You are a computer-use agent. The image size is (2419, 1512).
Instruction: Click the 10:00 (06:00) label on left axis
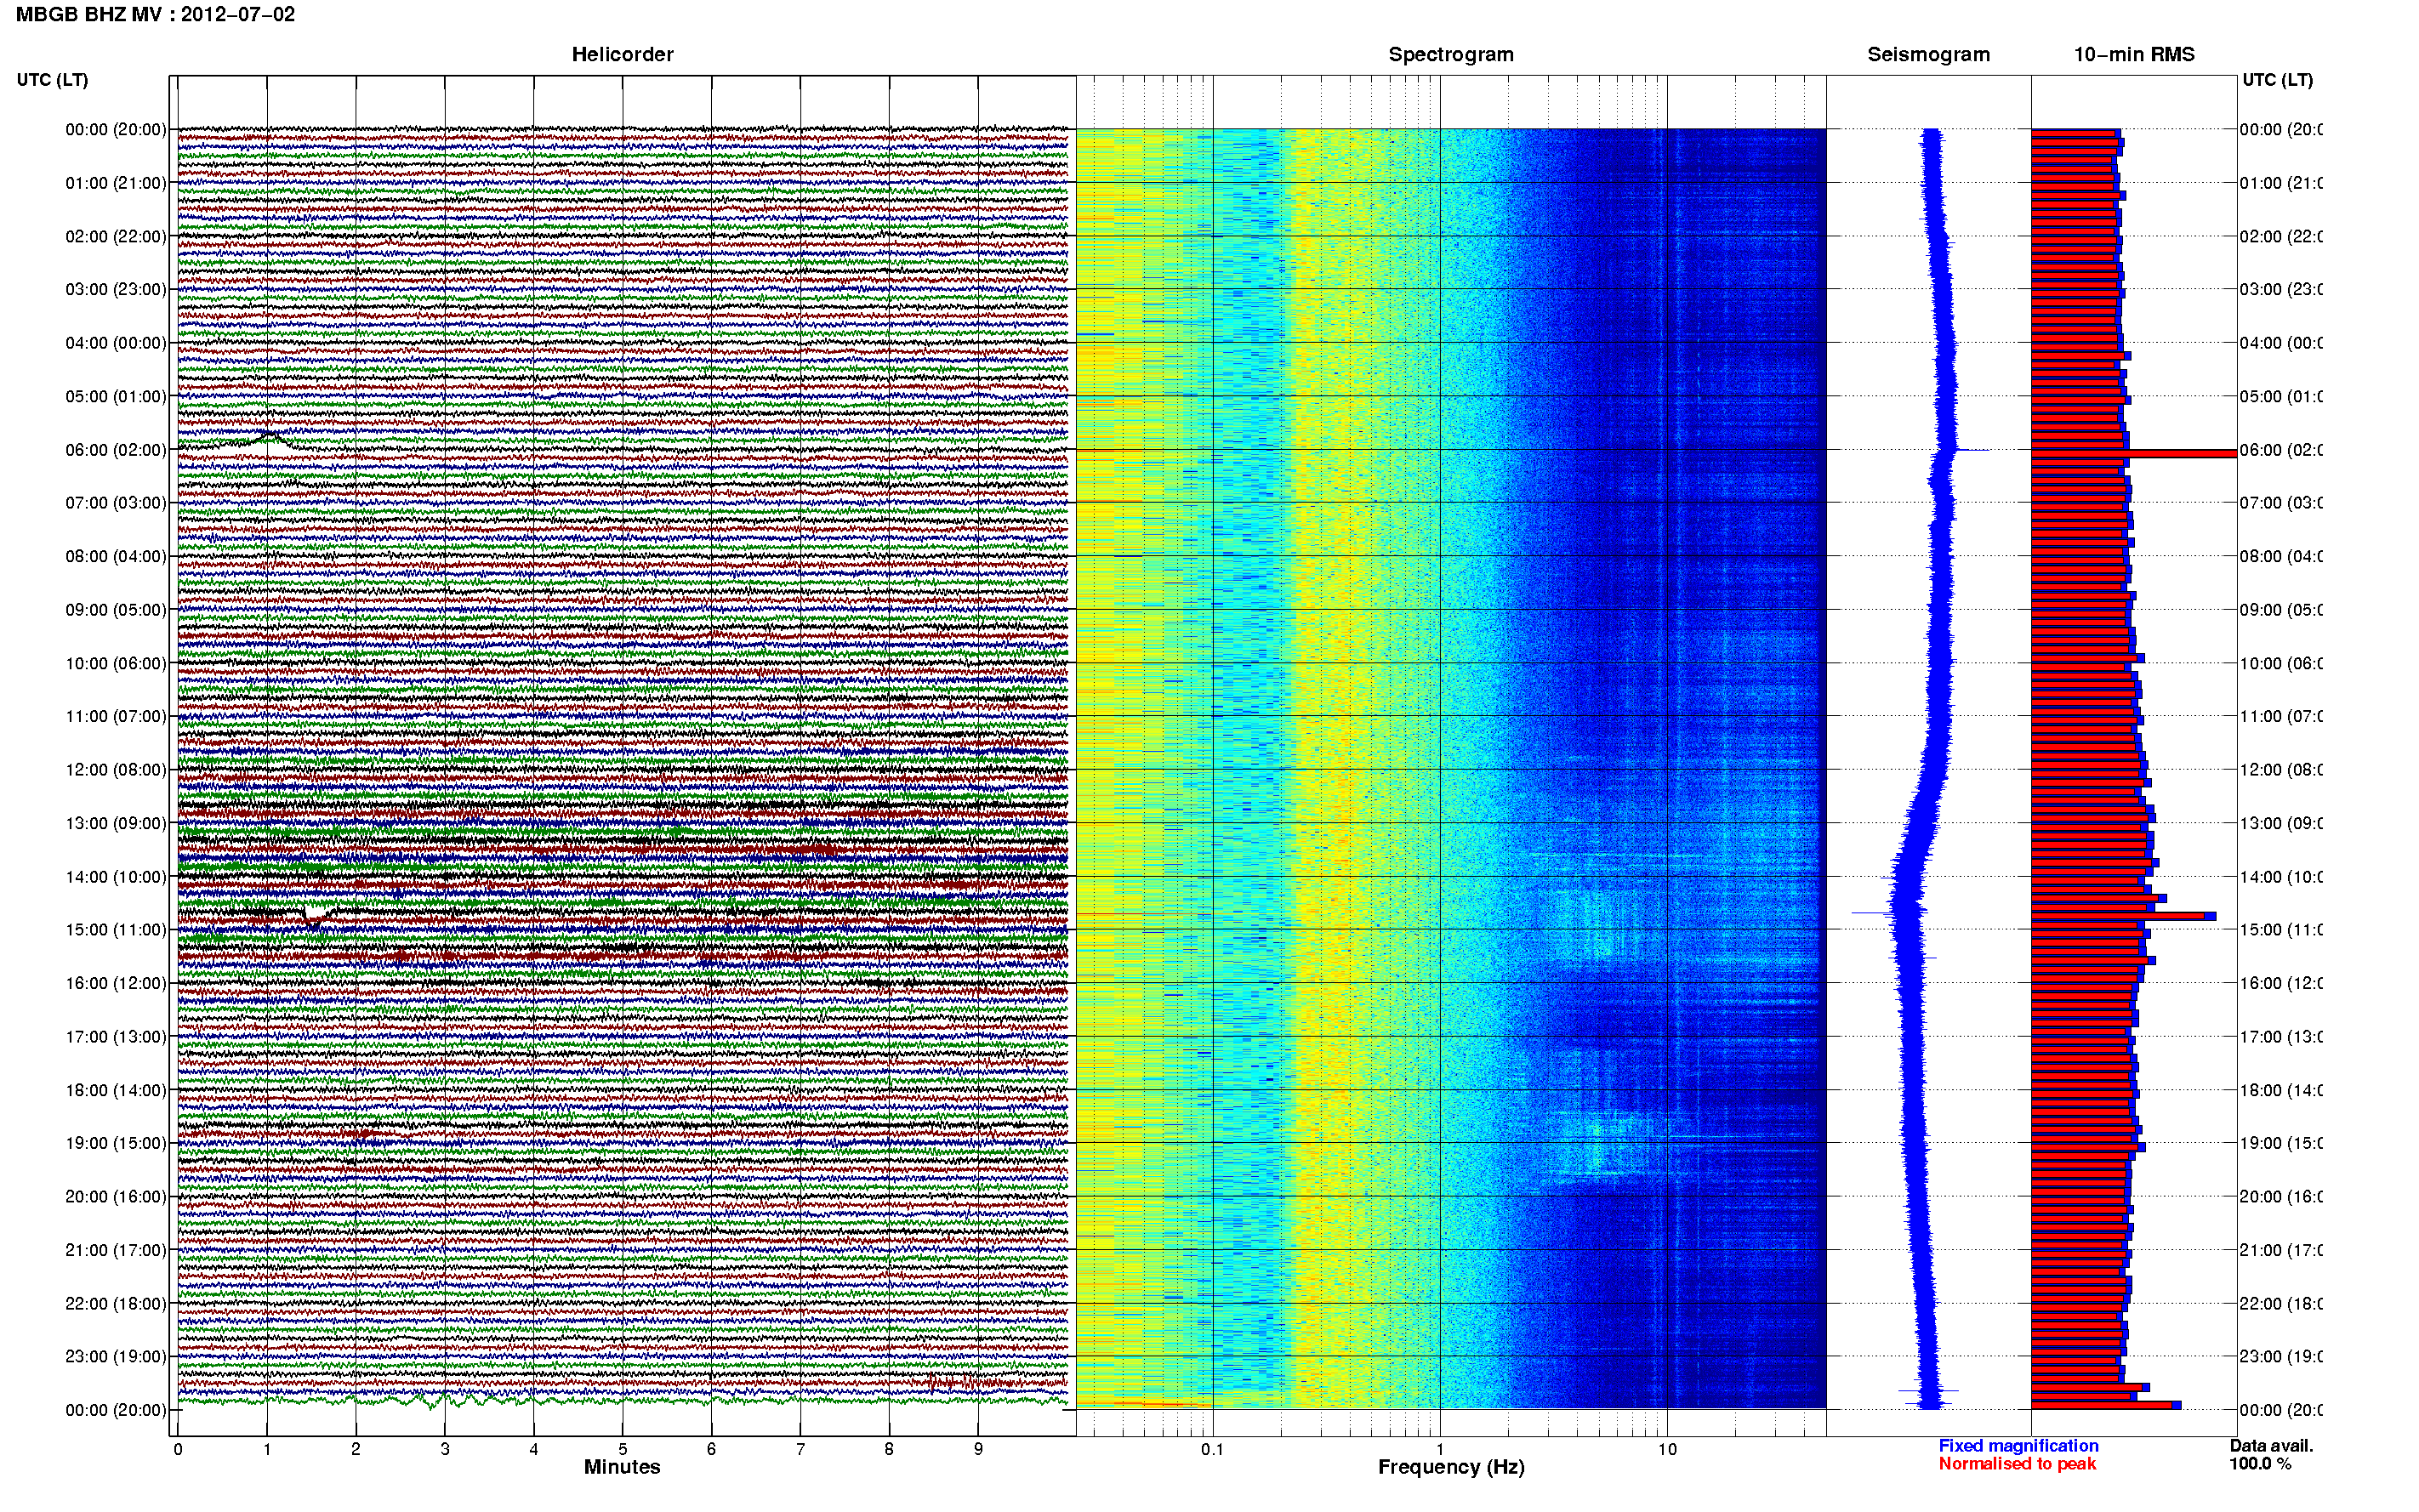point(116,663)
